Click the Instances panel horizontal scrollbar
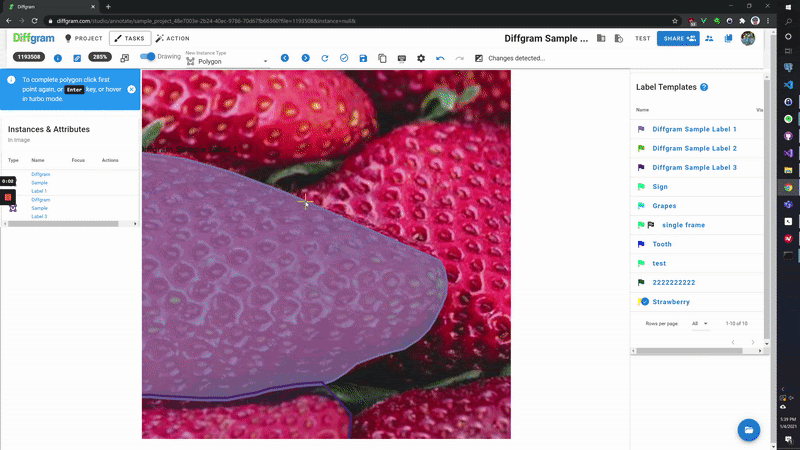The height and width of the screenshot is (450, 800). tap(63, 224)
